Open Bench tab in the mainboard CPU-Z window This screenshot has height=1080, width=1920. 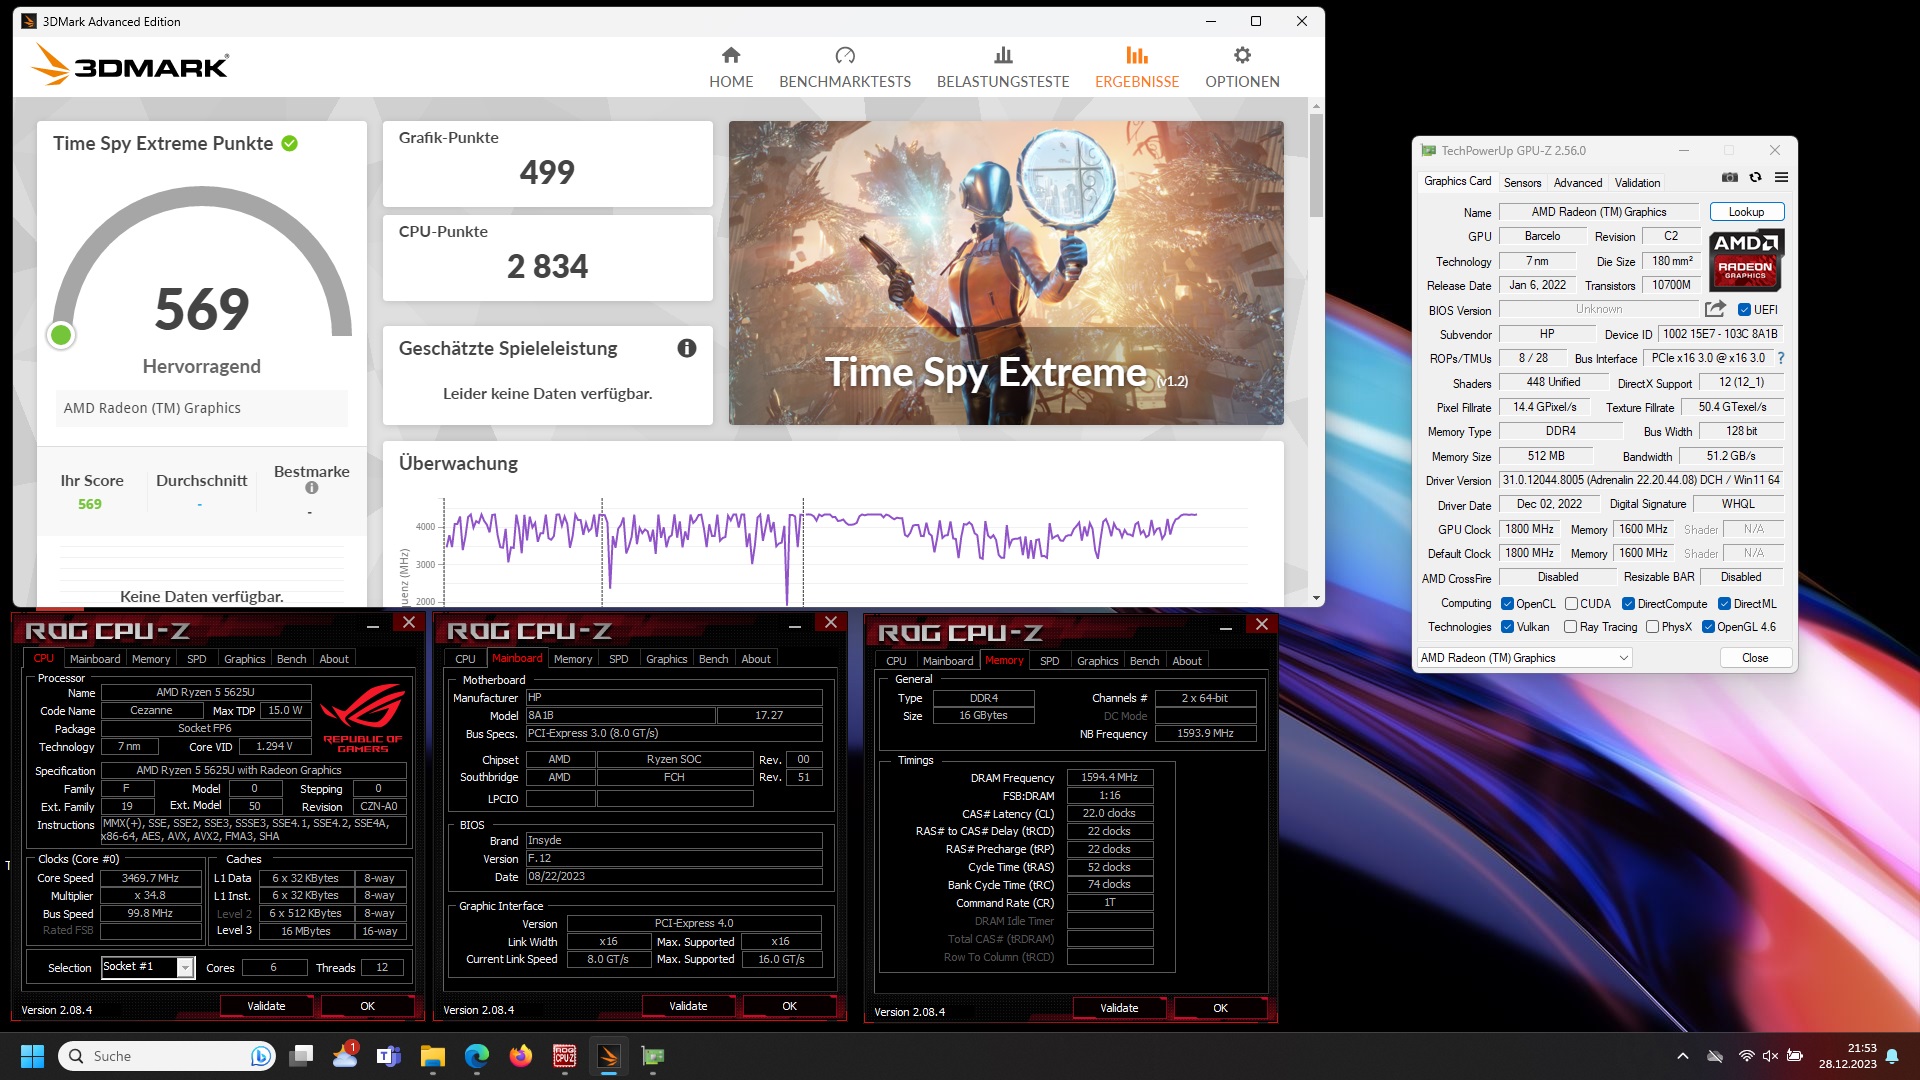713,659
